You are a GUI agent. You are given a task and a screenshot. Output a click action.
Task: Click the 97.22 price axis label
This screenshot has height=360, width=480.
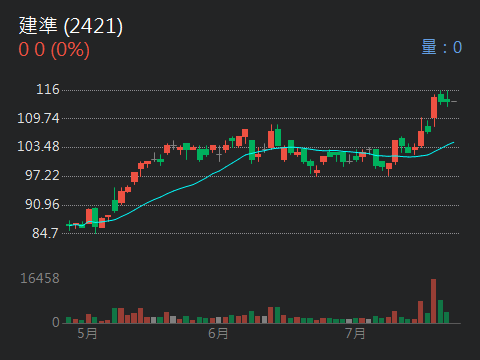[x=42, y=176]
